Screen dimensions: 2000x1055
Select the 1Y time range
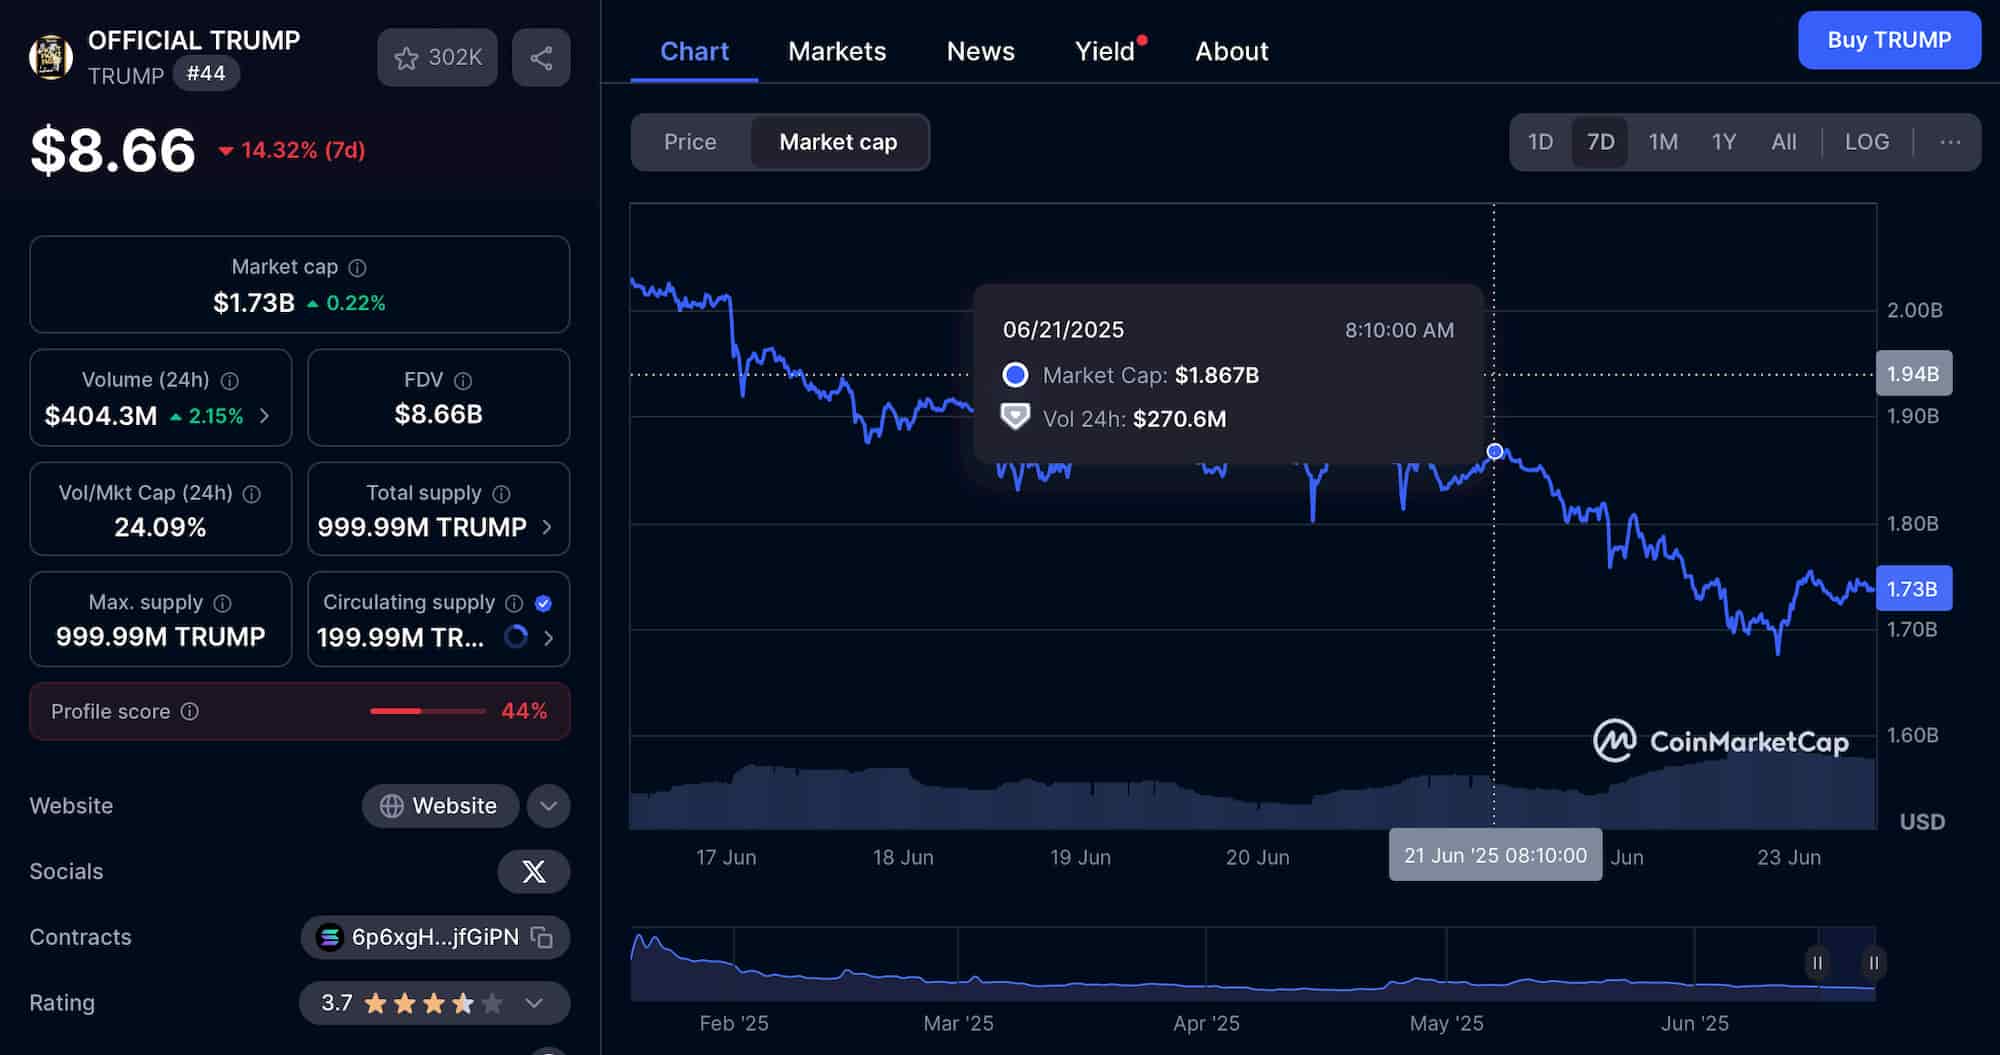click(1724, 142)
